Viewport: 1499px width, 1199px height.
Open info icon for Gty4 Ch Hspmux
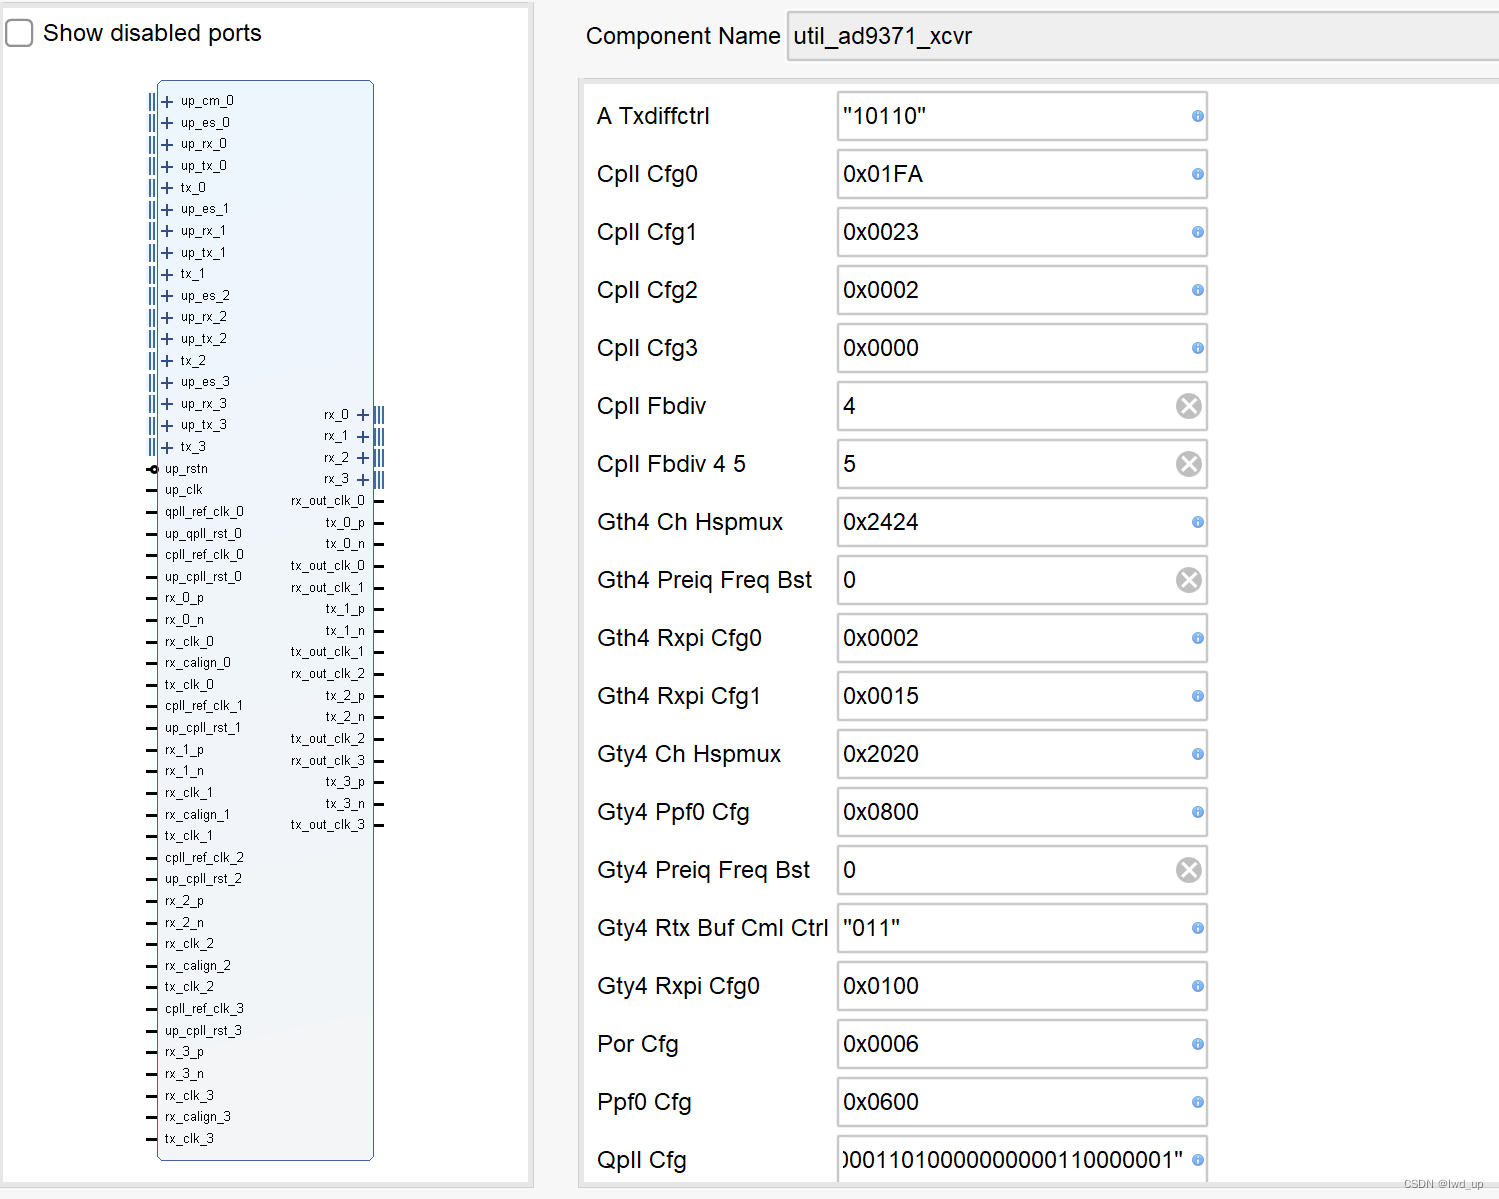[1197, 754]
